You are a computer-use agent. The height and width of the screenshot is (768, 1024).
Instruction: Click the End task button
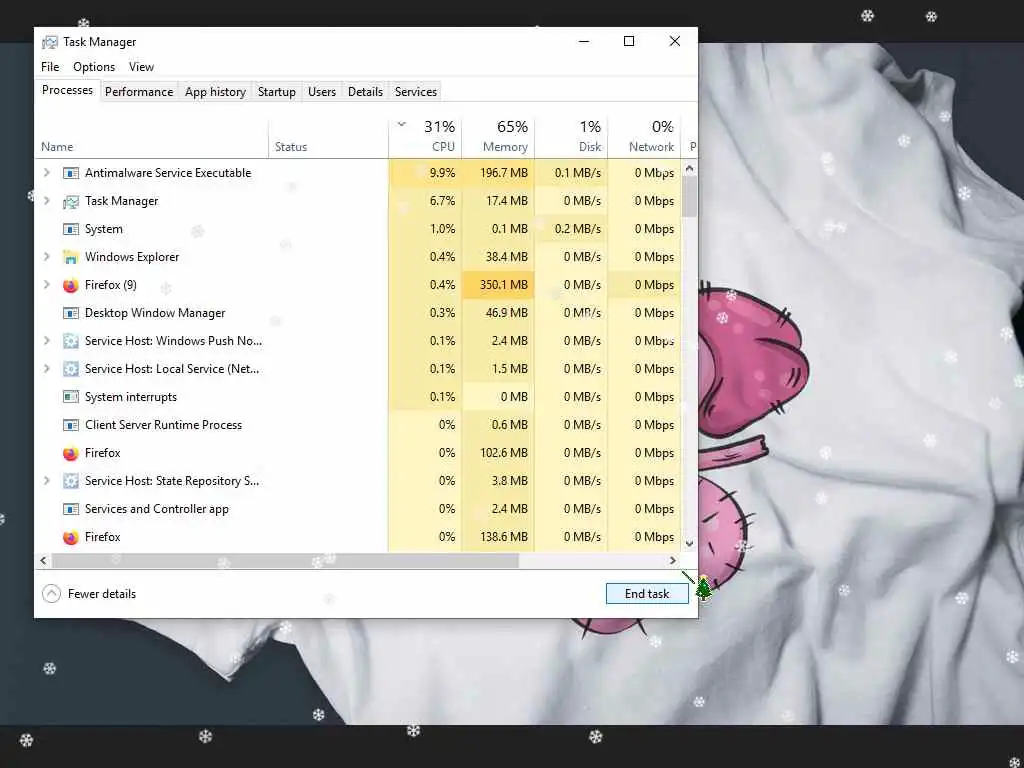[x=647, y=594]
